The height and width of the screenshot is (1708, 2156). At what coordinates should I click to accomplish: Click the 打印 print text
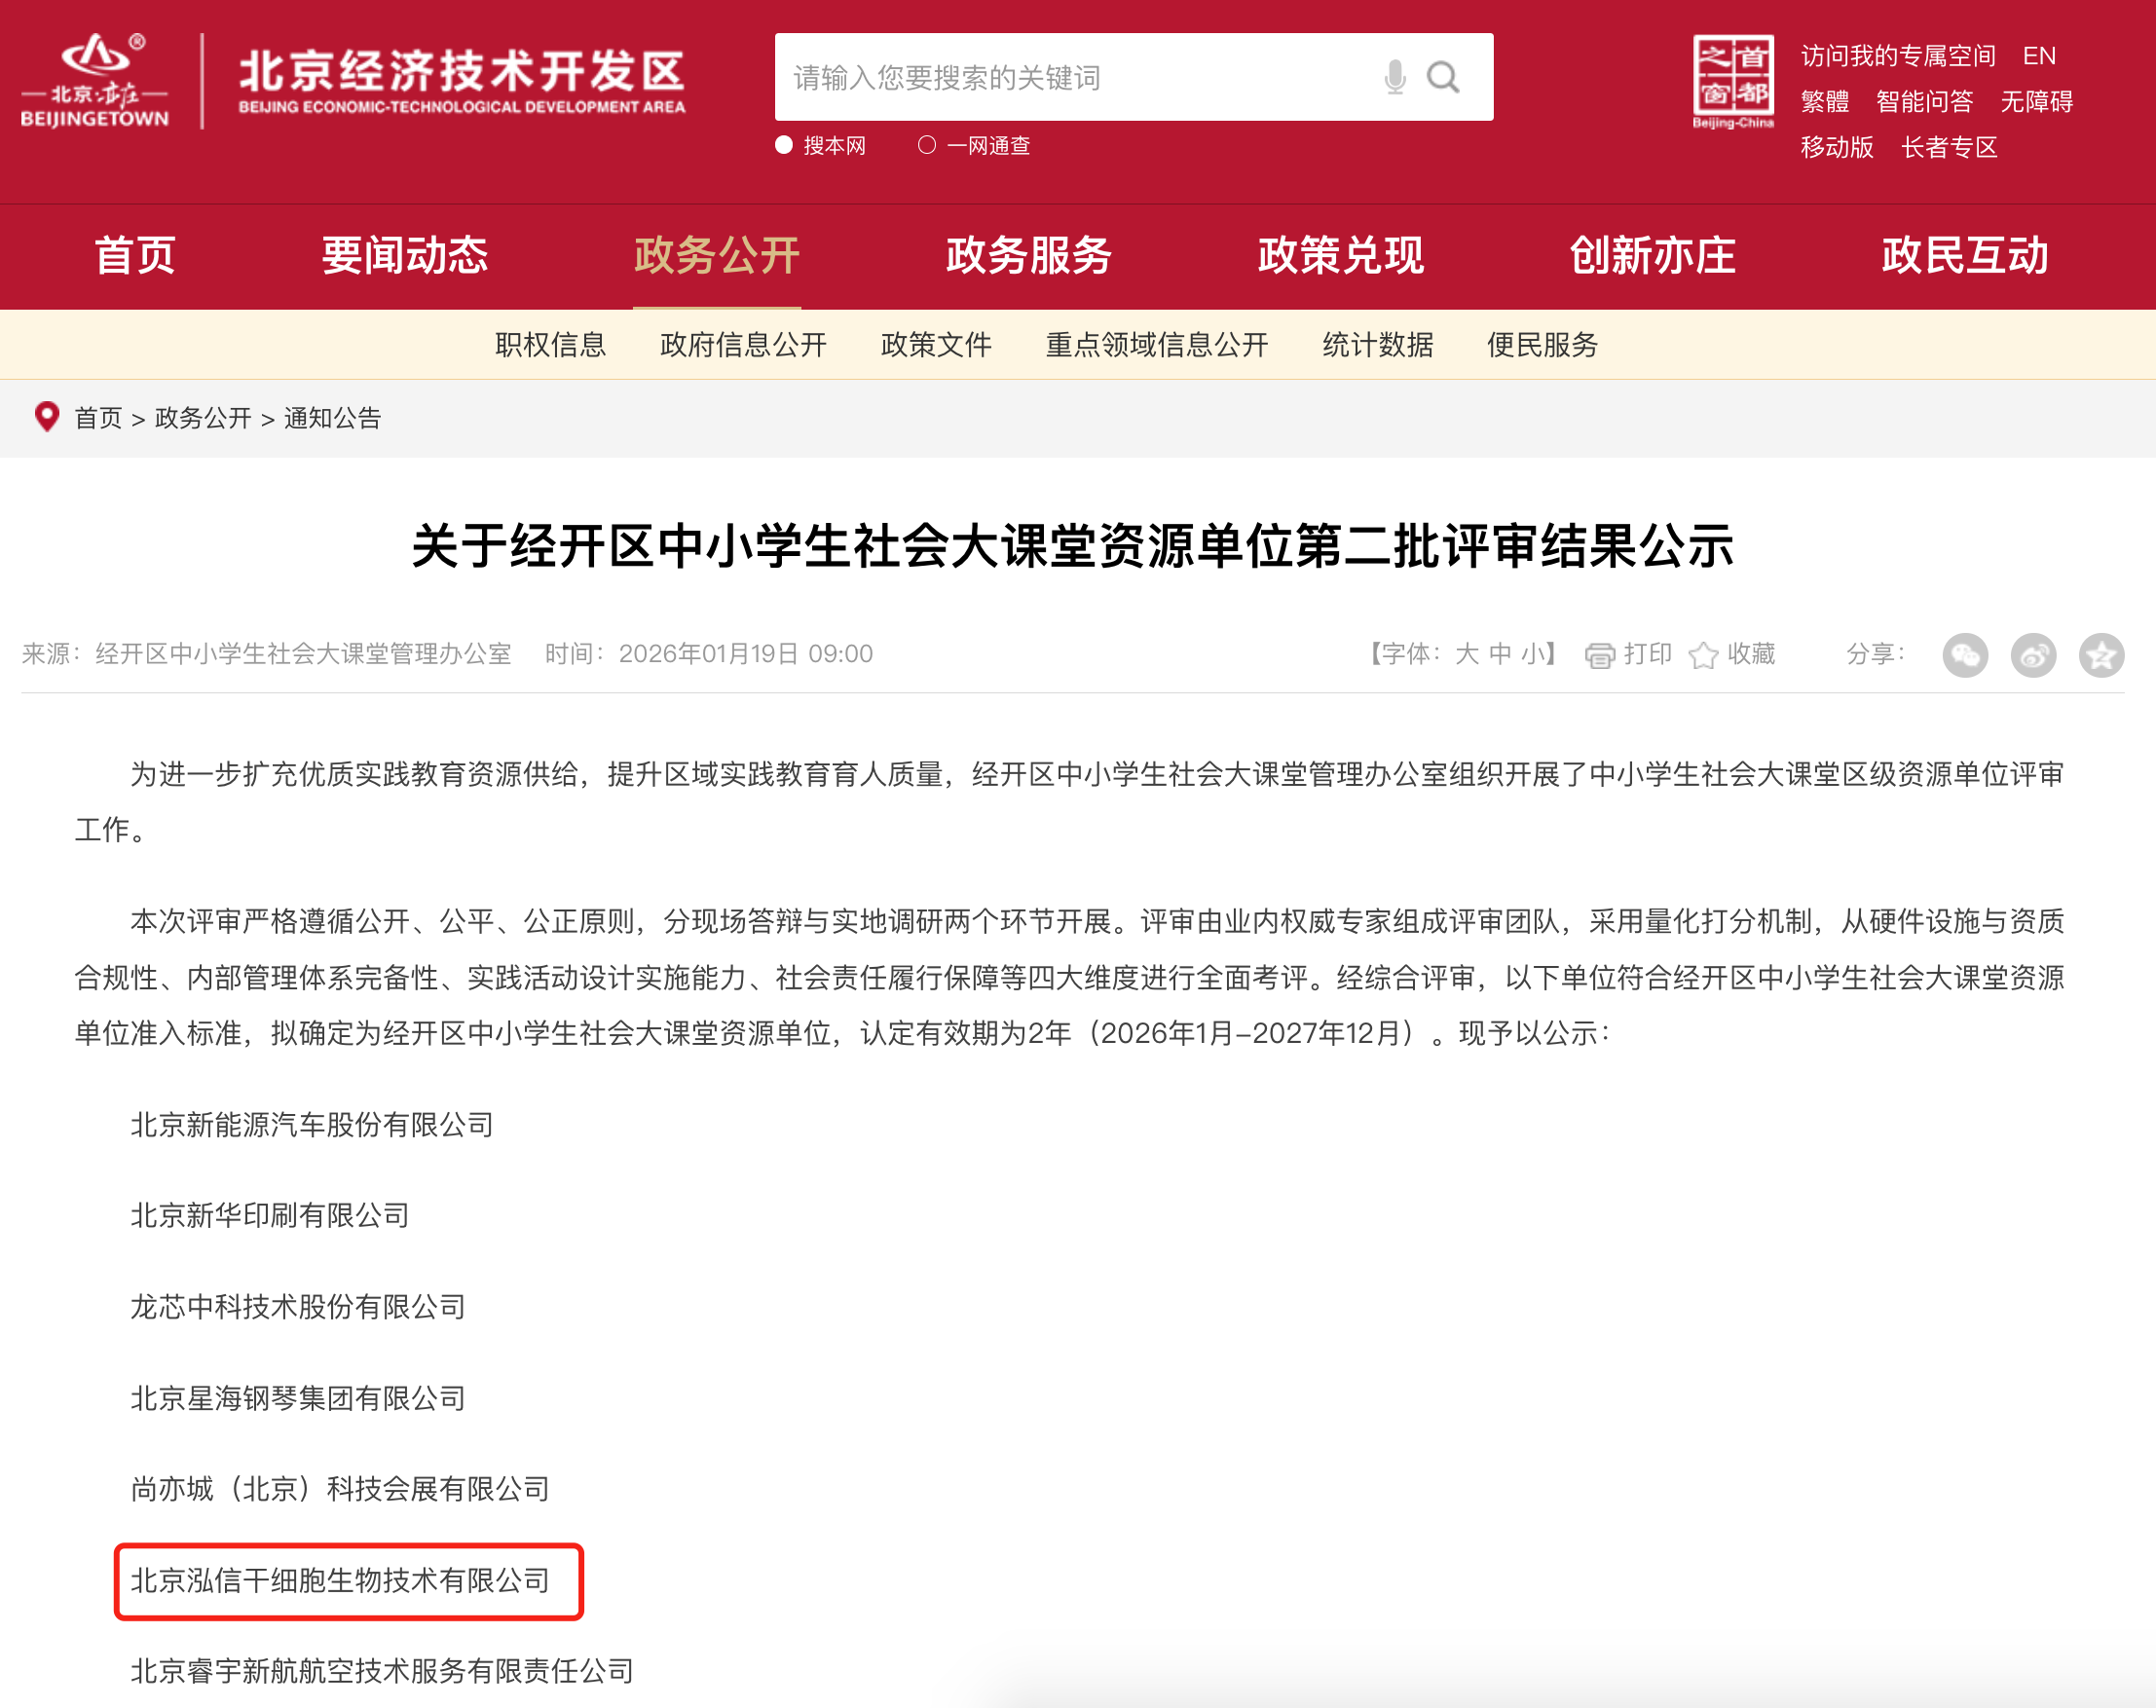click(x=1648, y=654)
